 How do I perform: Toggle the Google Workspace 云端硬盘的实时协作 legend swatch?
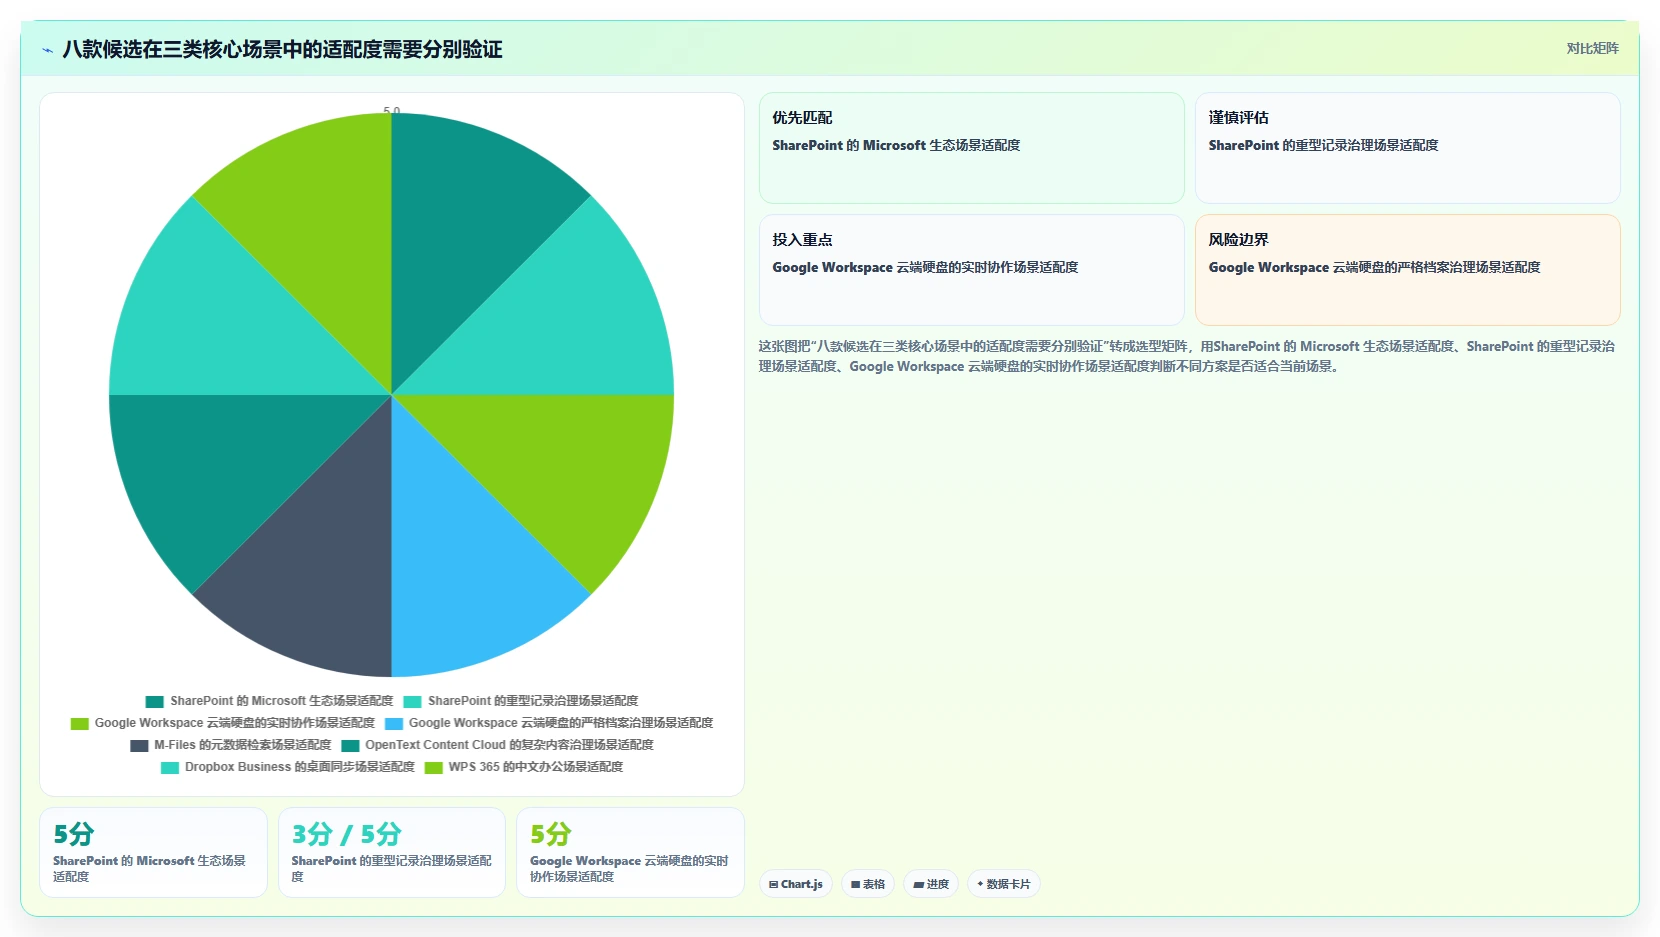pyautogui.click(x=79, y=724)
